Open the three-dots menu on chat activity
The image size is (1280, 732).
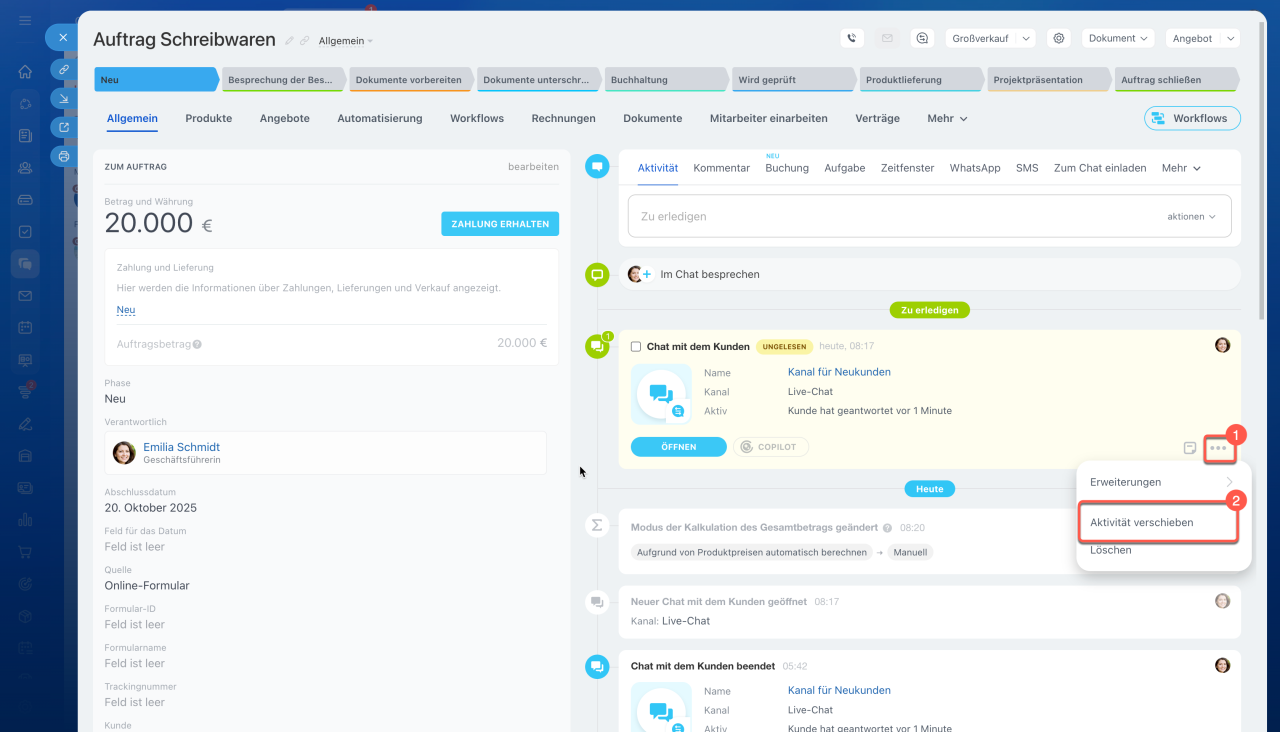(x=1218, y=448)
